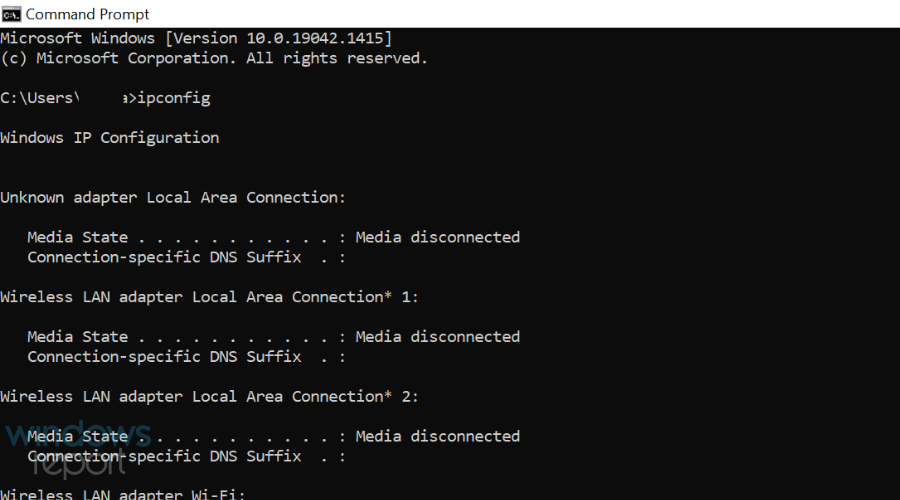Click DNS Suffix line under Connection* 1

point(185,357)
